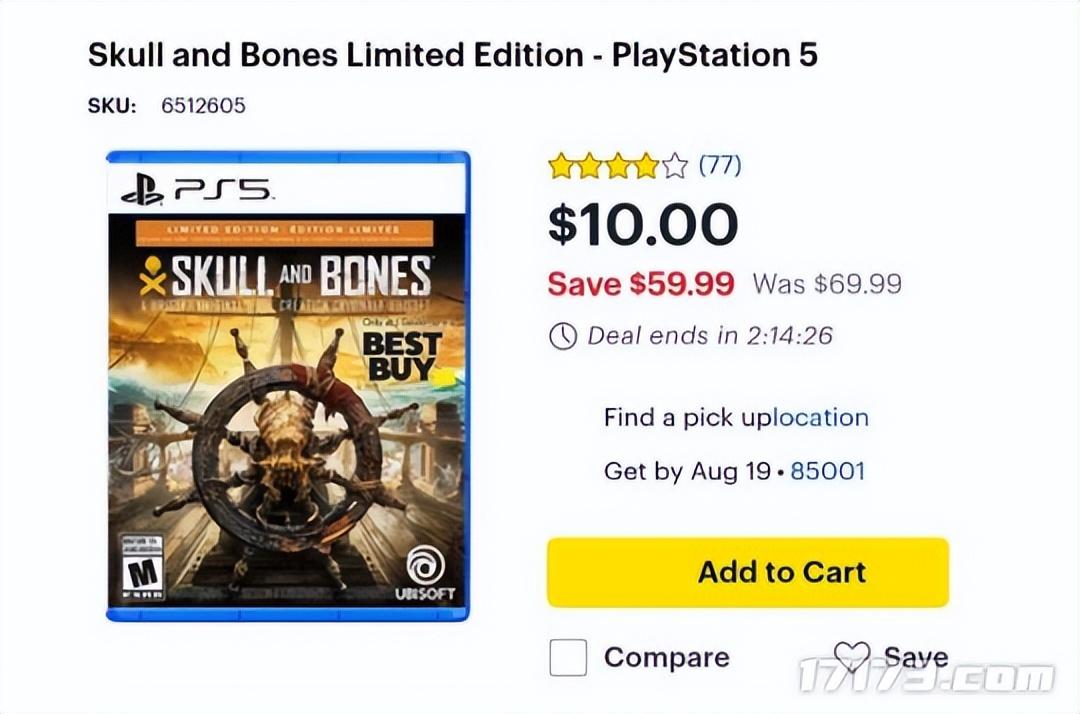Click the skull crossbones logo on cover
This screenshot has width=1080, height=714.
tap(153, 274)
